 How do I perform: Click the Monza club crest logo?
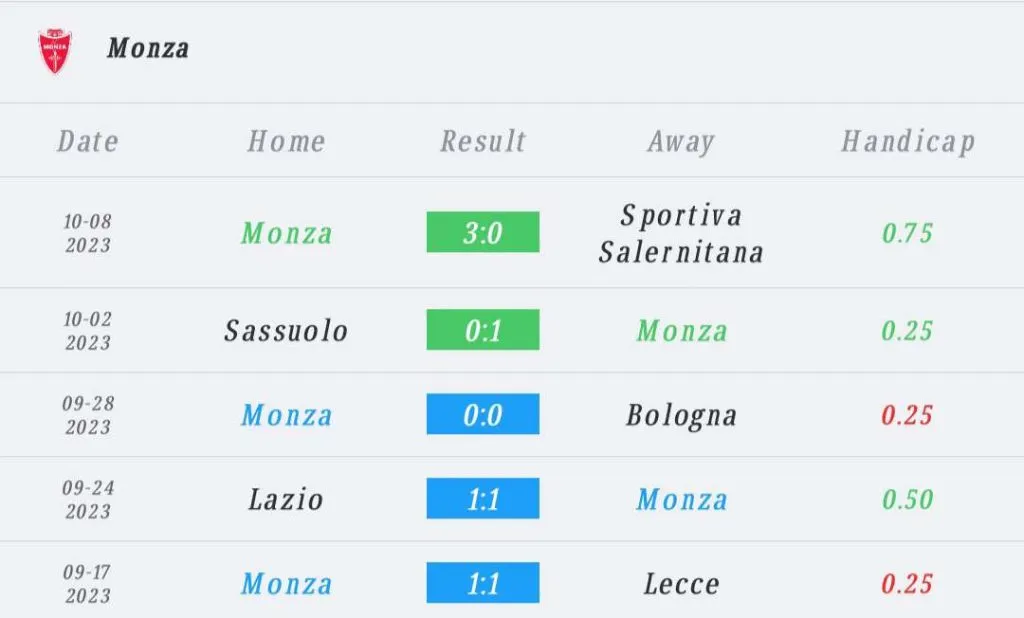click(x=55, y=51)
